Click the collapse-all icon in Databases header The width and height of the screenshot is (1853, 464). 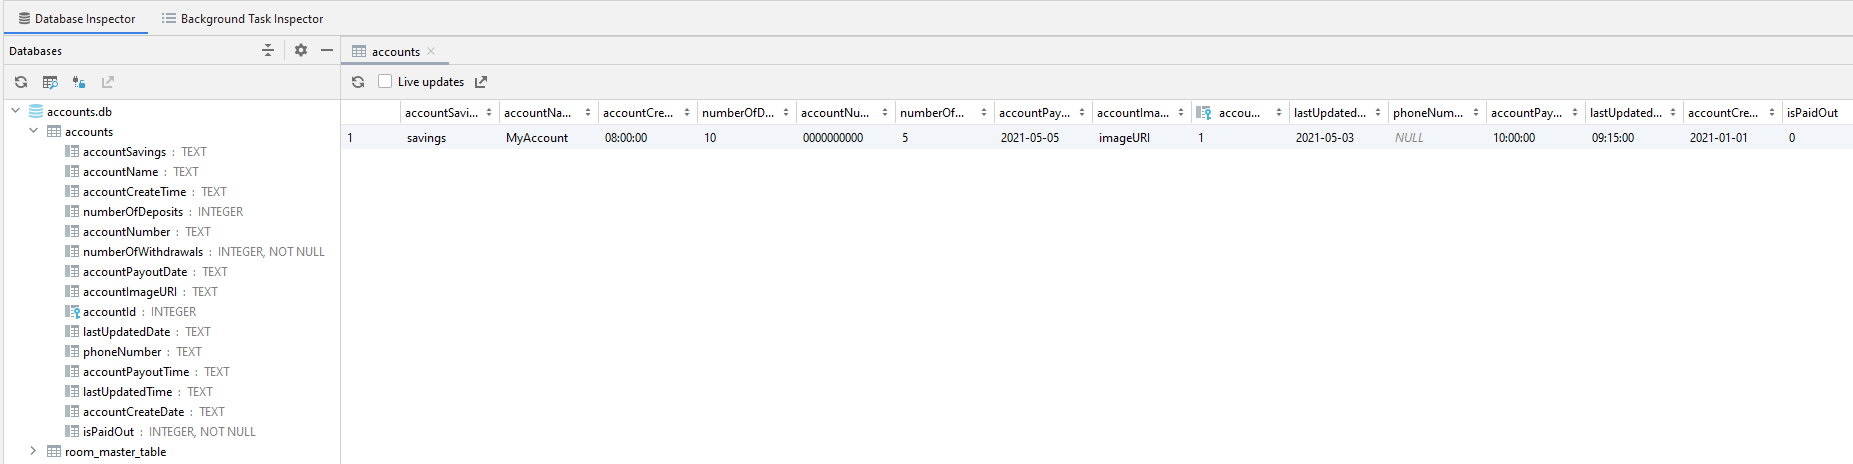268,50
